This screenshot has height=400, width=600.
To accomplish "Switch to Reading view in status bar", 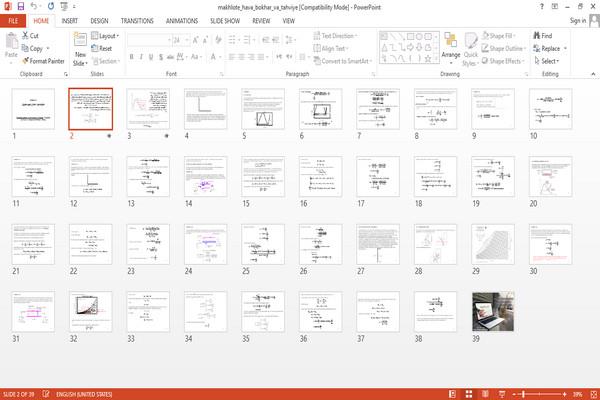I will pos(485,394).
